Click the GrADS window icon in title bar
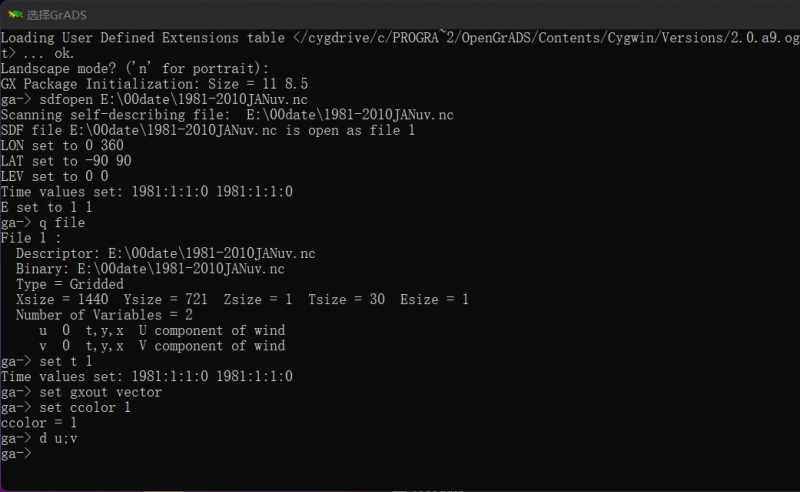The height and width of the screenshot is (492, 800). tap(14, 14)
